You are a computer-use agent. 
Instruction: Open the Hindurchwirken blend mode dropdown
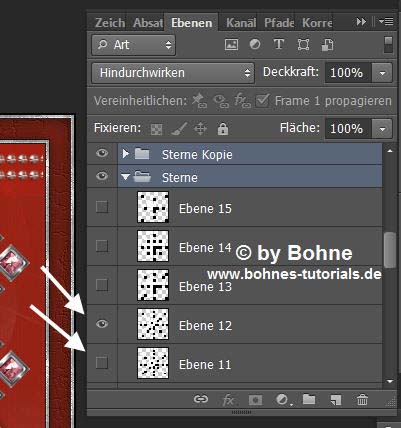tap(173, 73)
